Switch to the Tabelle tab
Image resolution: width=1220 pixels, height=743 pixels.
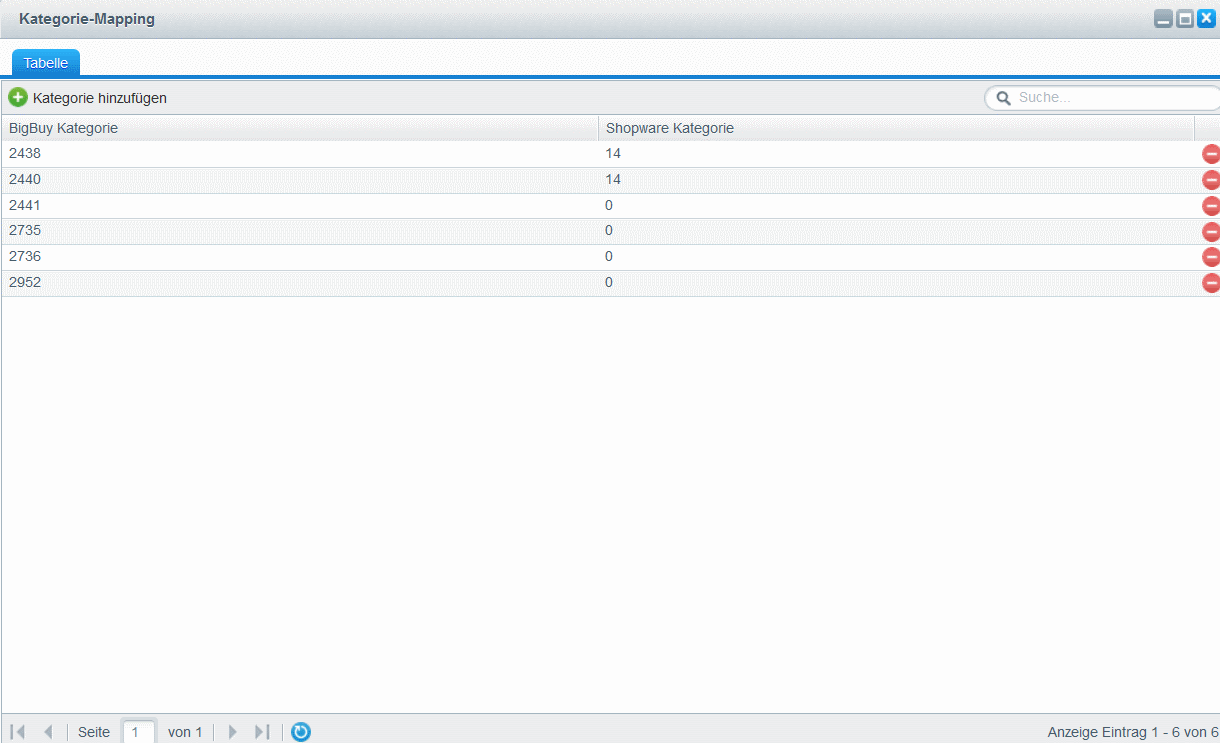point(46,63)
